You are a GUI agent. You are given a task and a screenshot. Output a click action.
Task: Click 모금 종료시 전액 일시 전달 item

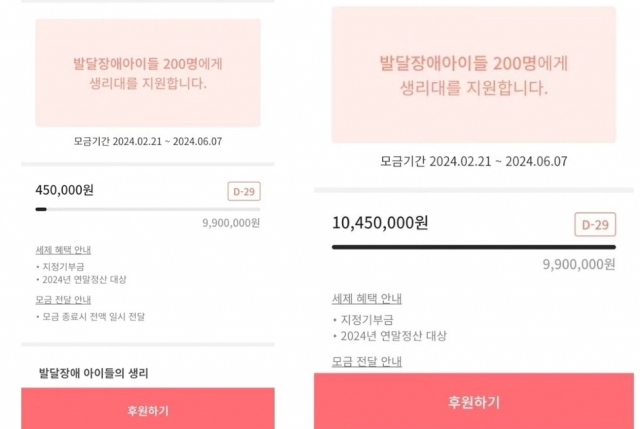tap(93, 317)
